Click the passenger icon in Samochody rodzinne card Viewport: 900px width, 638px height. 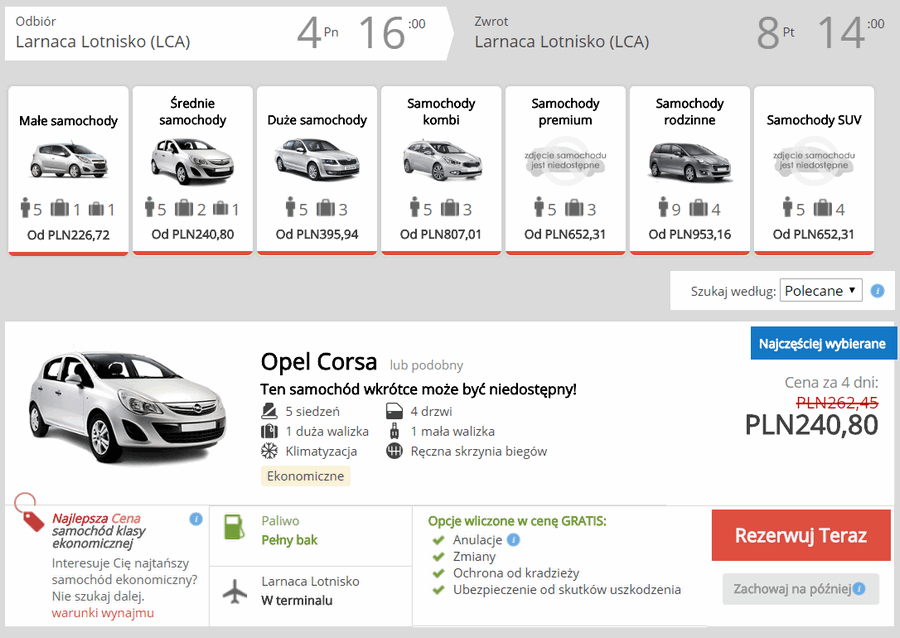664,207
